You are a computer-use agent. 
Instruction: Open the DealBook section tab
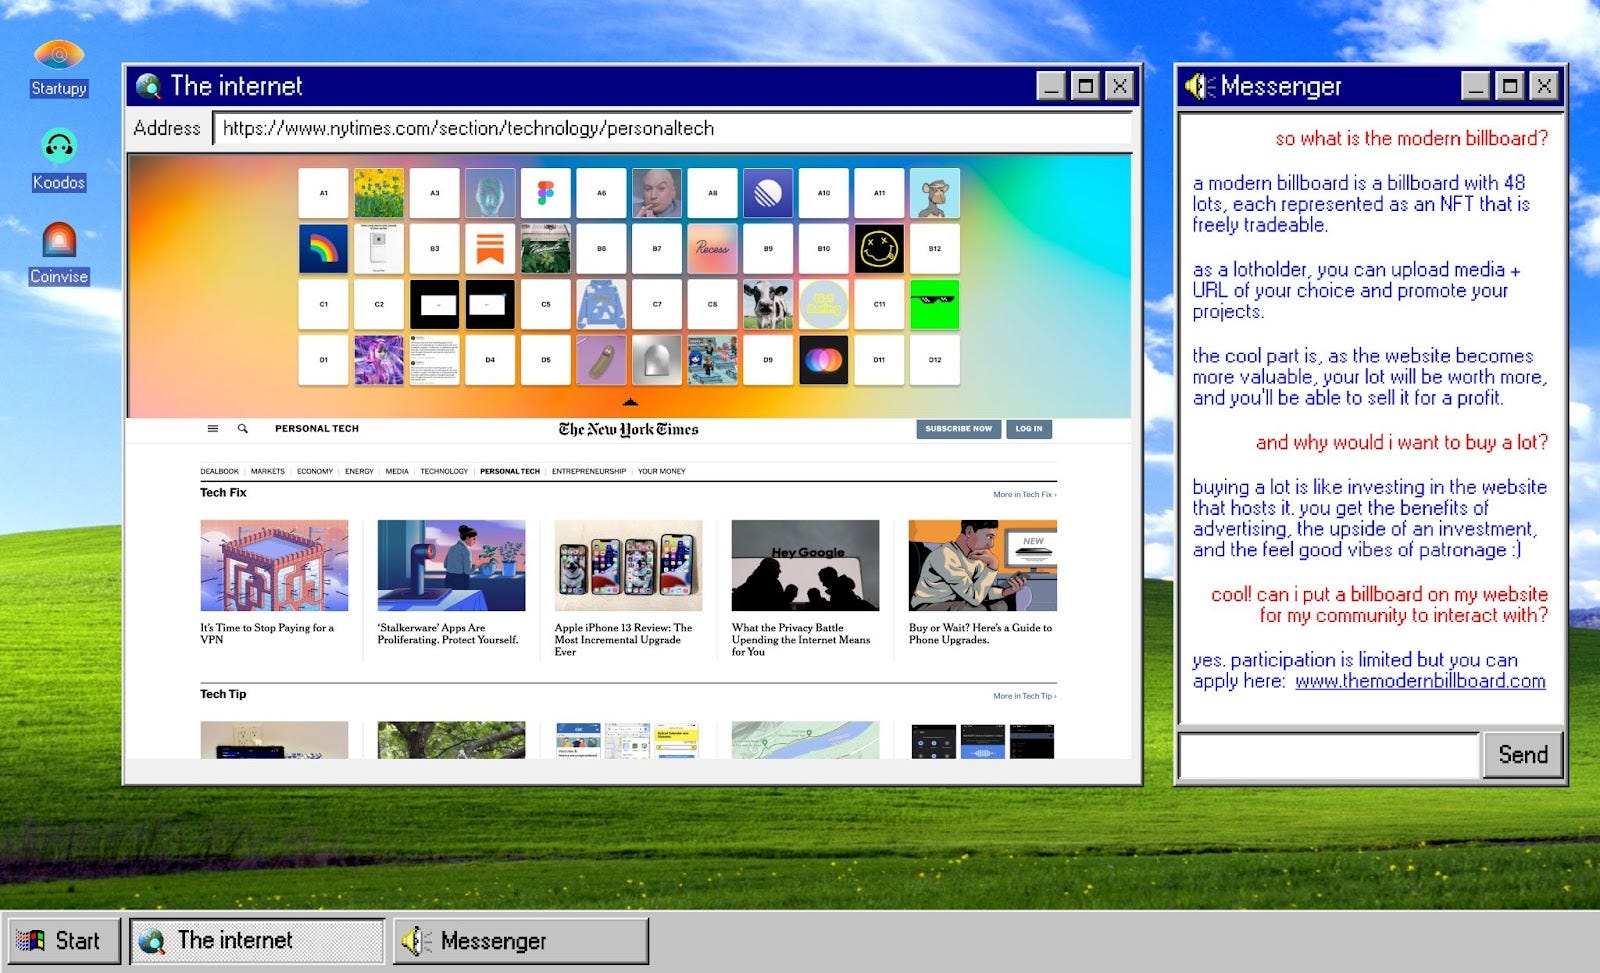click(219, 471)
